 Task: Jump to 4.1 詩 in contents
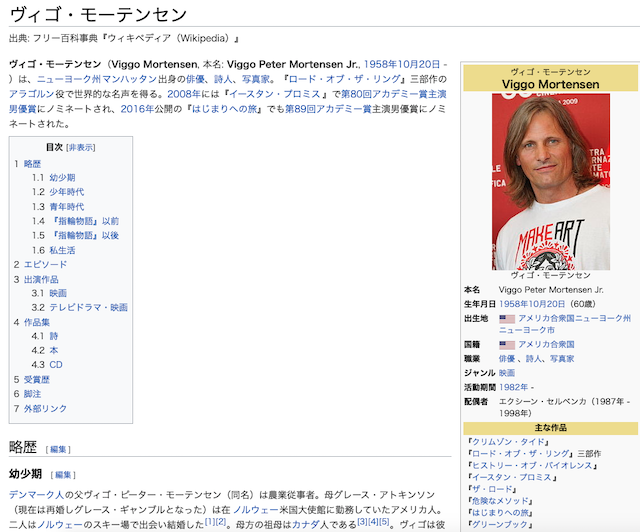54,336
